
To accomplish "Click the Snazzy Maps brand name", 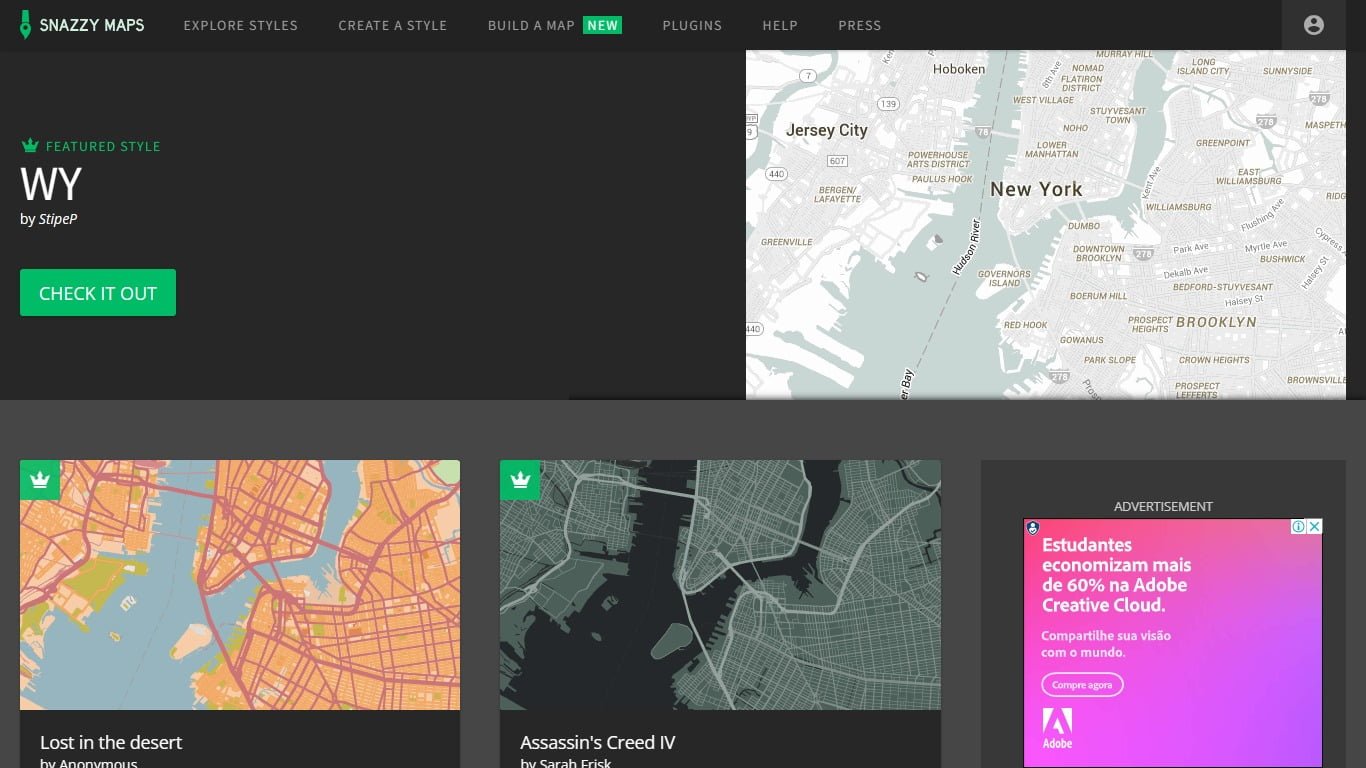I will click(x=92, y=25).
